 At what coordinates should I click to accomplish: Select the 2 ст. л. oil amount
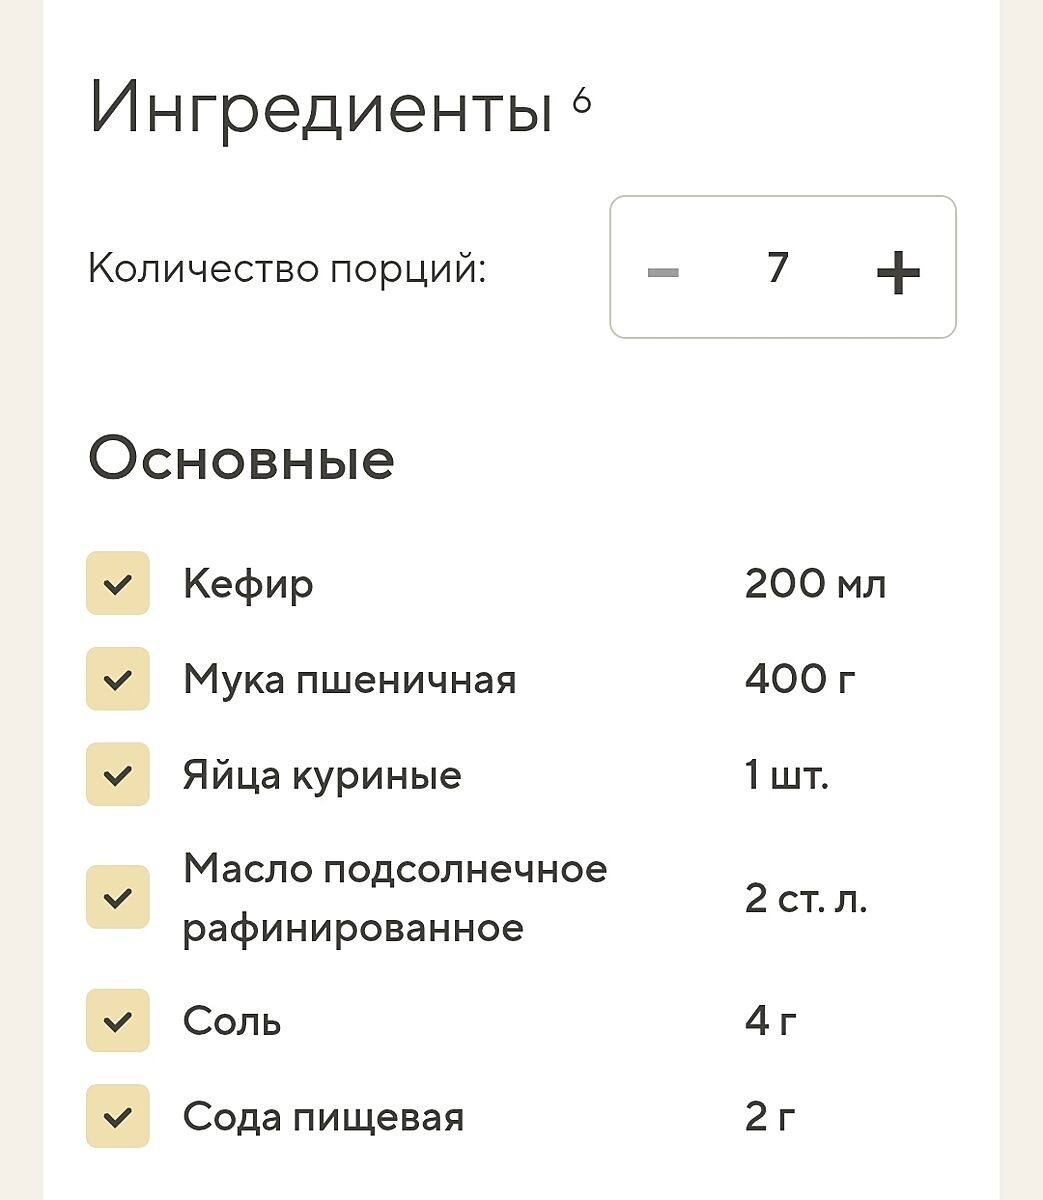coord(806,898)
